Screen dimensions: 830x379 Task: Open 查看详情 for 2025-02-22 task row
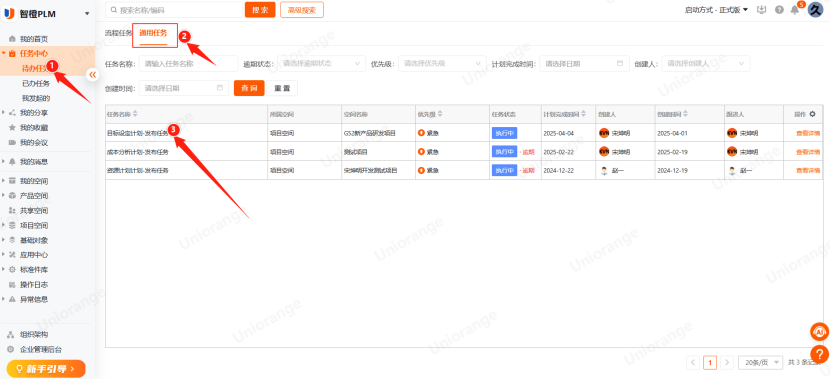tap(808, 152)
